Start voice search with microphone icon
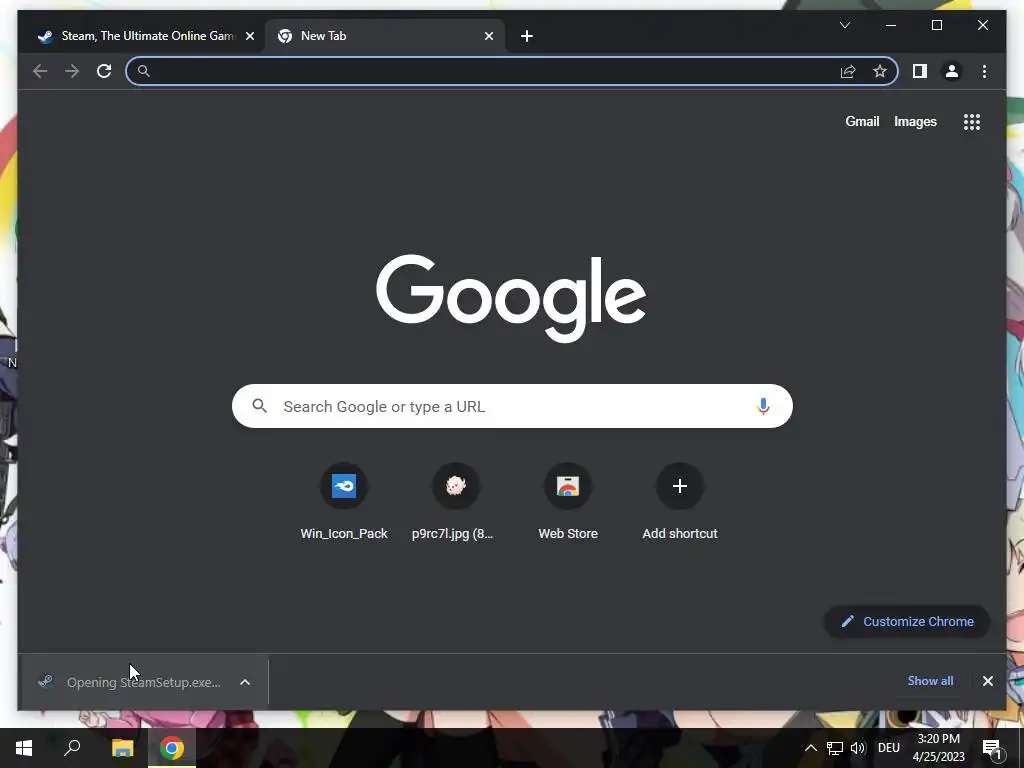The image size is (1024, 768). 763,406
